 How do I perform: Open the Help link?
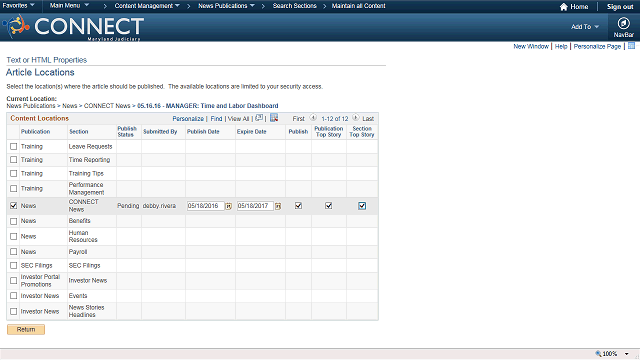click(x=561, y=46)
